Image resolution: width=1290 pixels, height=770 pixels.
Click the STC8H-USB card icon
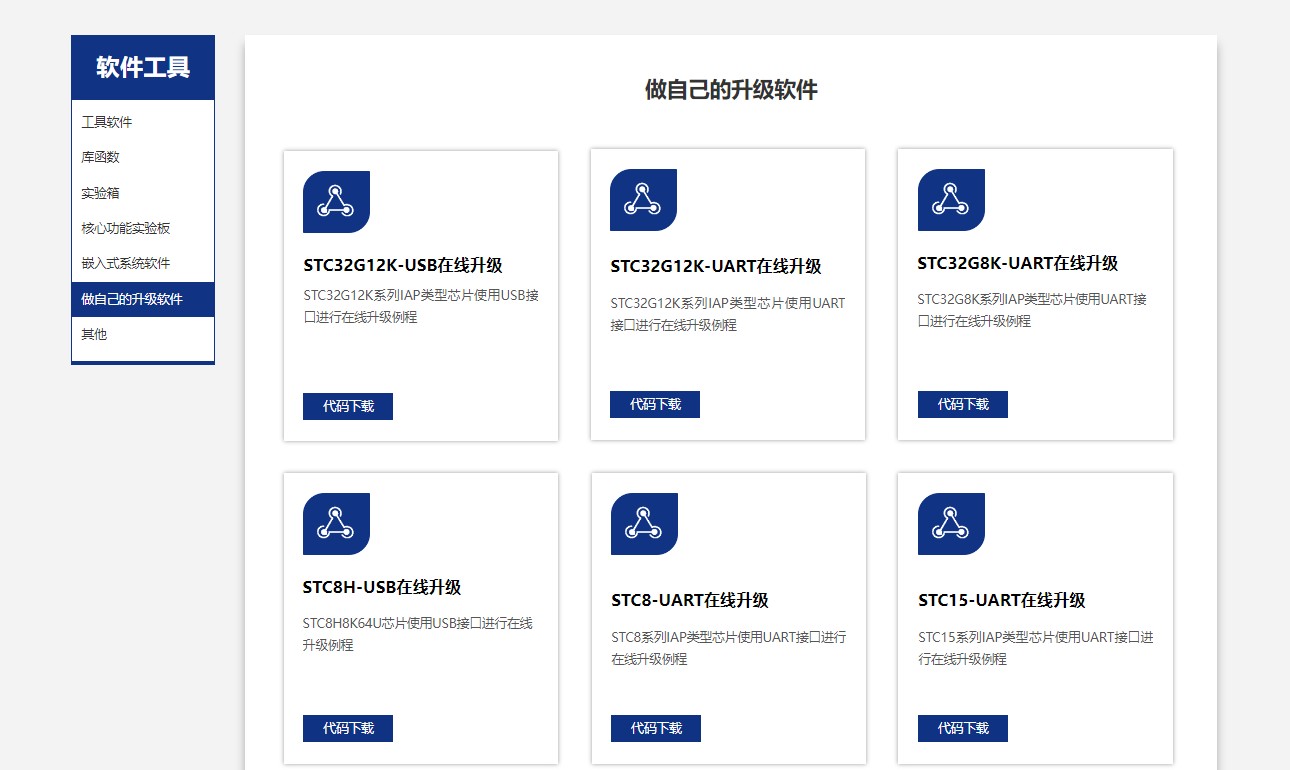point(336,524)
